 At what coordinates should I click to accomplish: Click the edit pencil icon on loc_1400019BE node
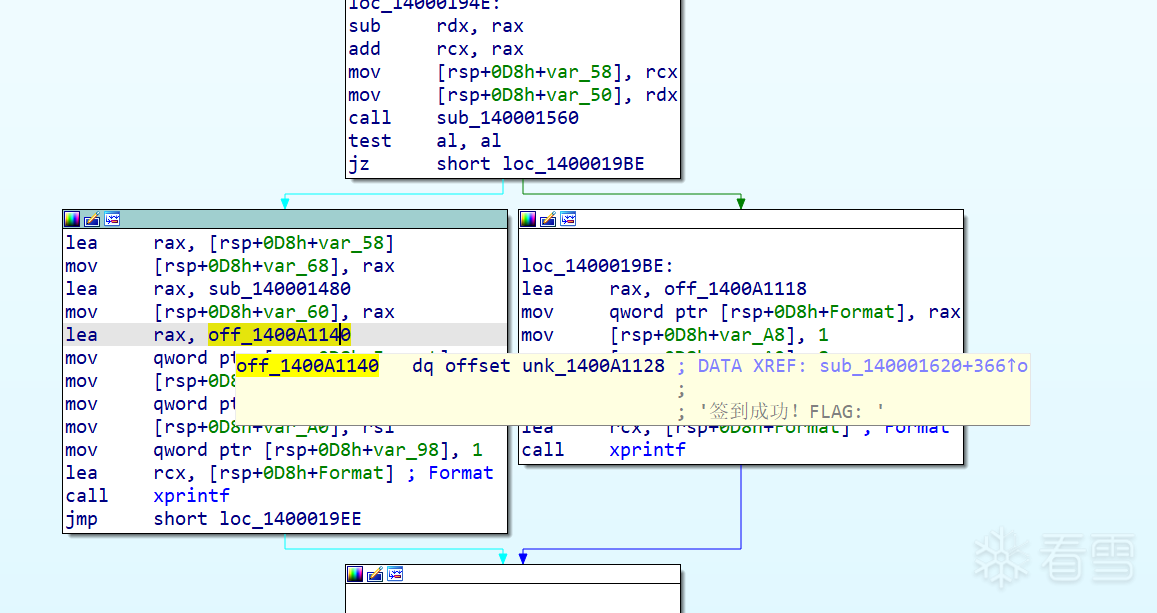pyautogui.click(x=548, y=219)
